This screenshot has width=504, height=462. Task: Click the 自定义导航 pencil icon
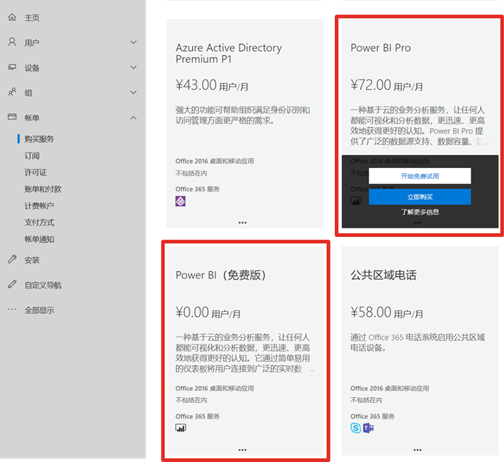point(12,285)
